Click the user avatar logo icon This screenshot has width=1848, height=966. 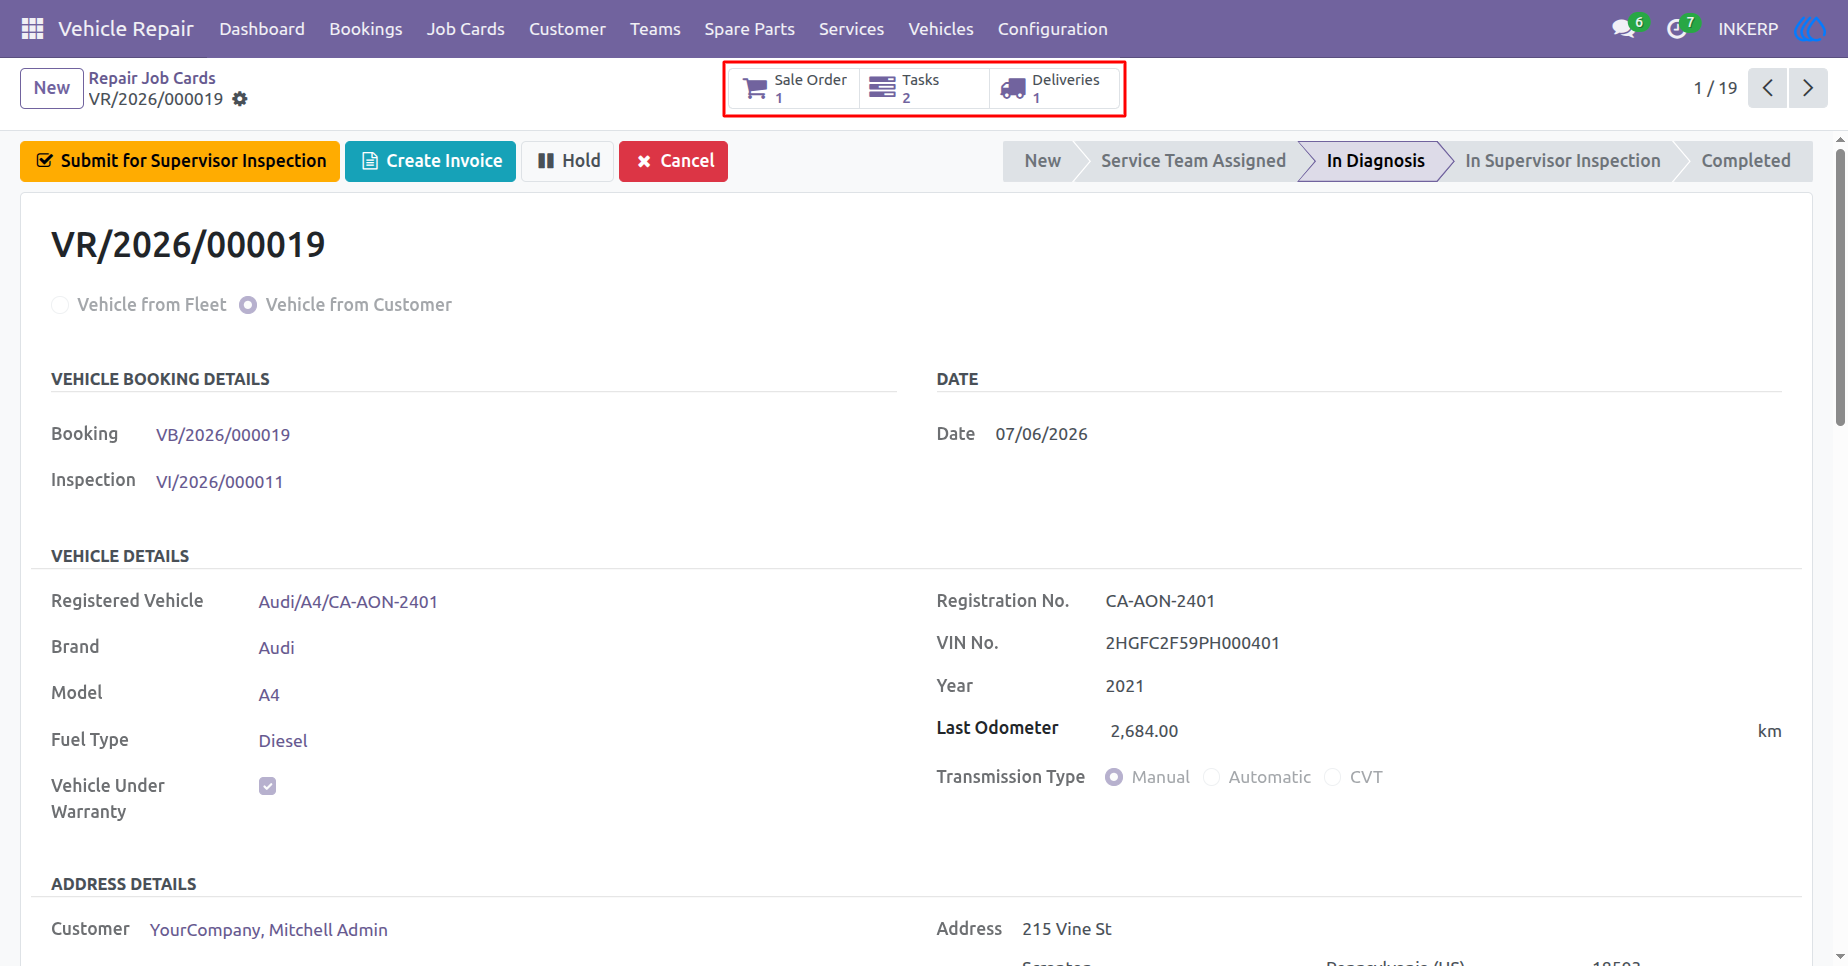coord(1810,29)
